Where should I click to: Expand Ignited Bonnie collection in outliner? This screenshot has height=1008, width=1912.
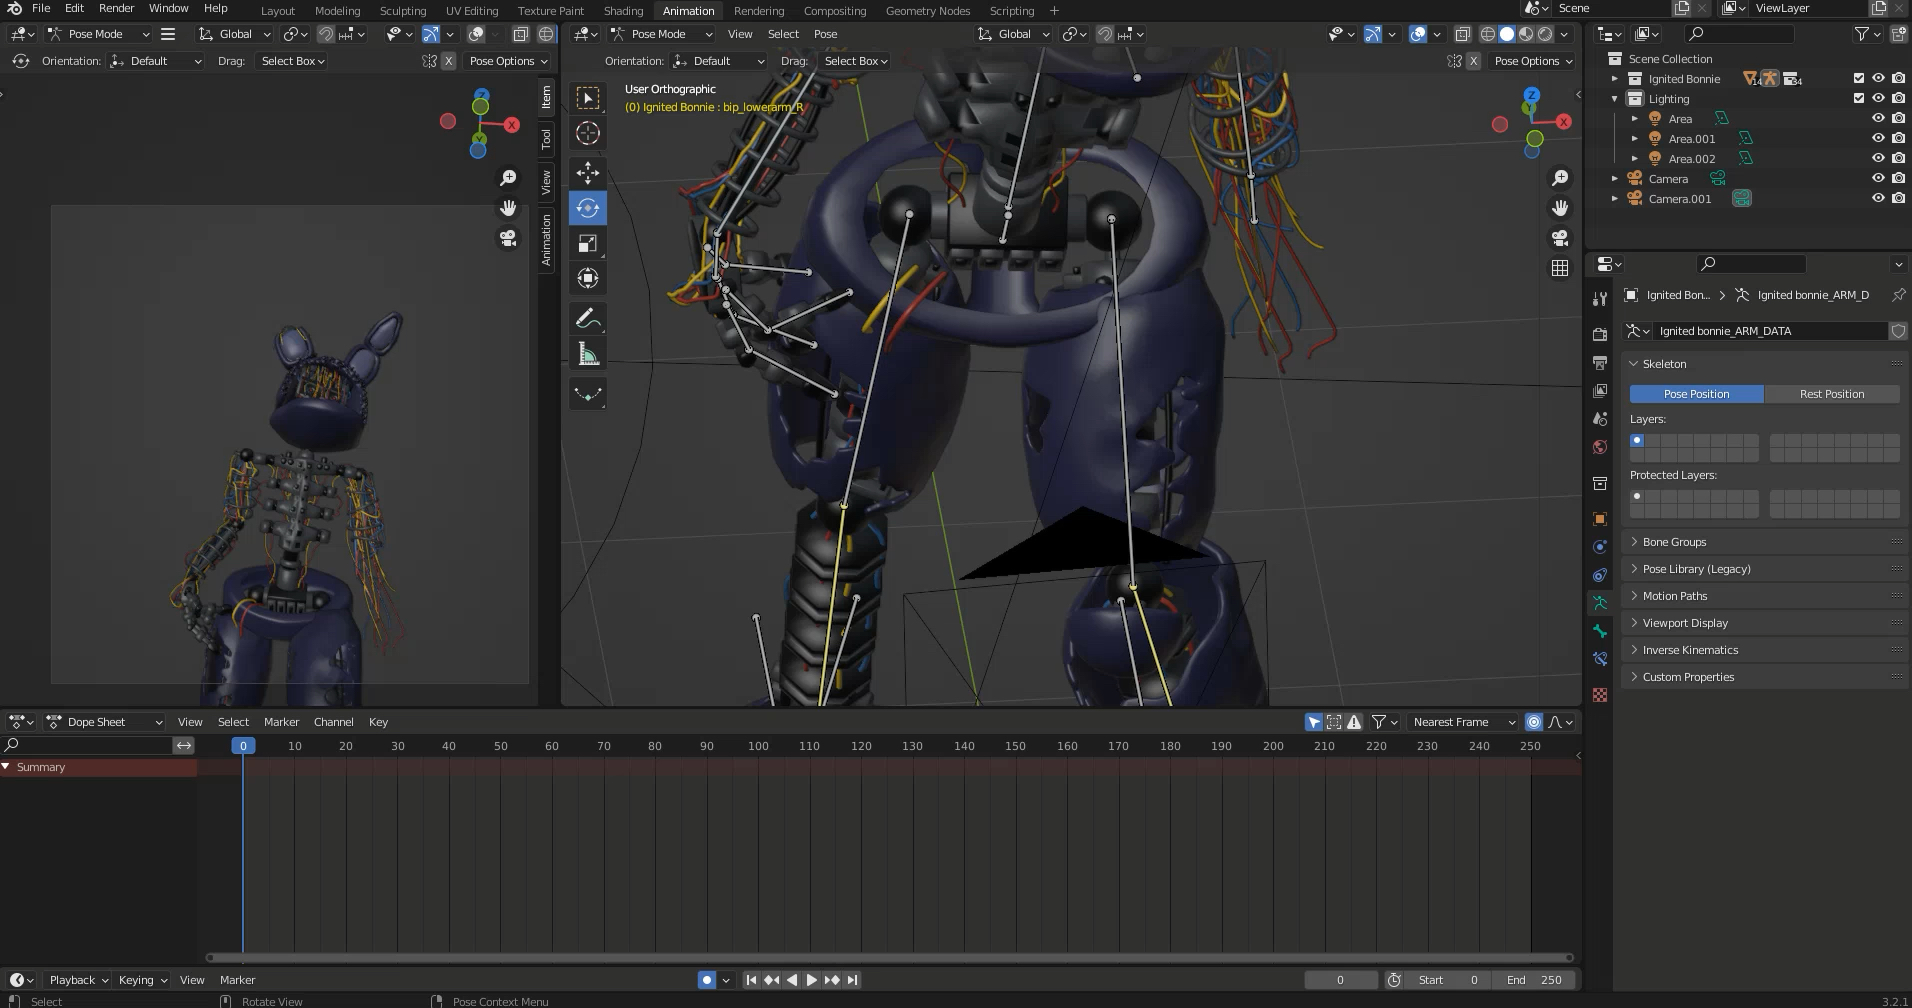1614,78
